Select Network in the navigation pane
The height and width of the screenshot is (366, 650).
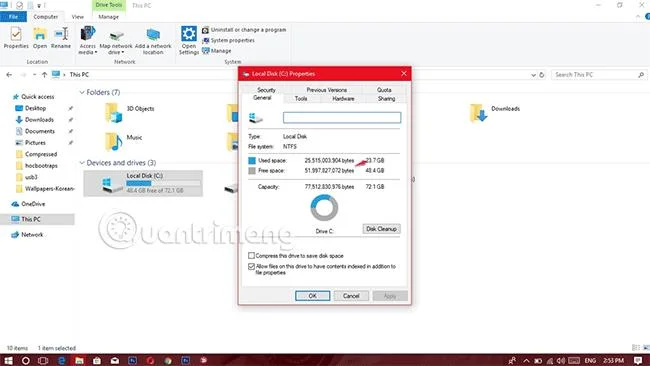point(27,235)
